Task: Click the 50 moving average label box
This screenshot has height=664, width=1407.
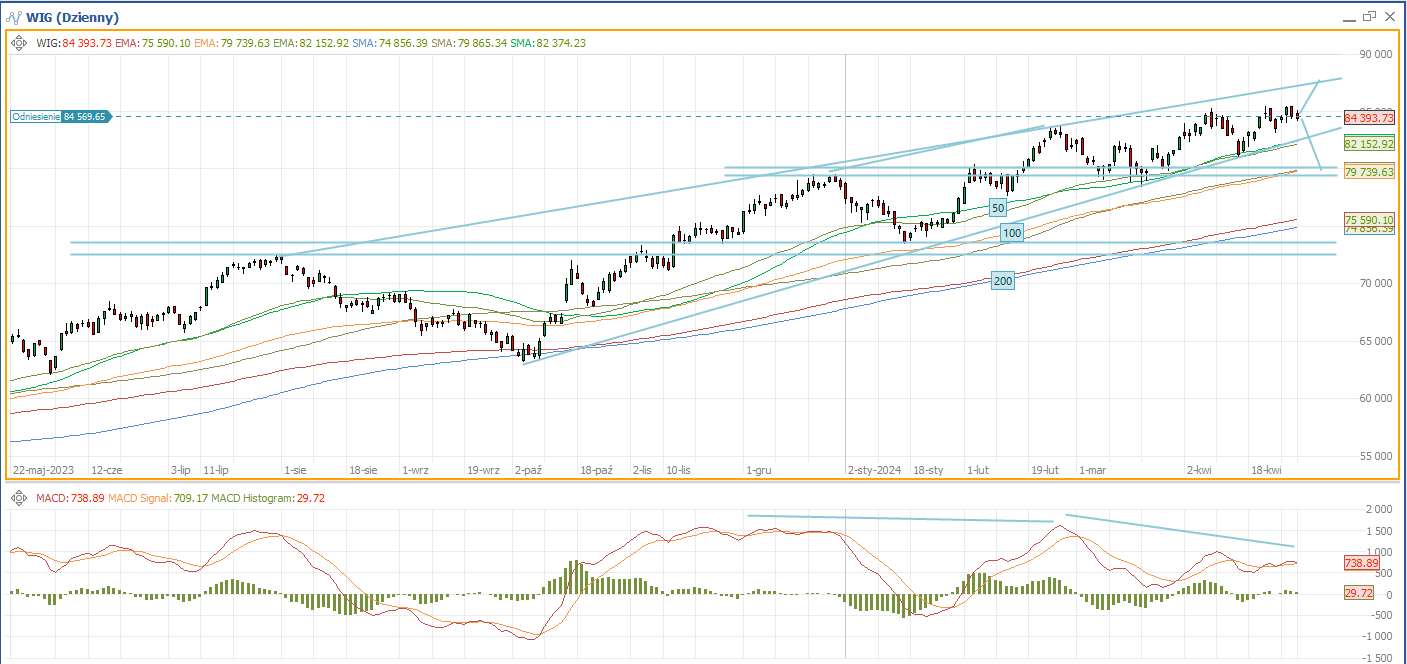Action: [x=997, y=207]
